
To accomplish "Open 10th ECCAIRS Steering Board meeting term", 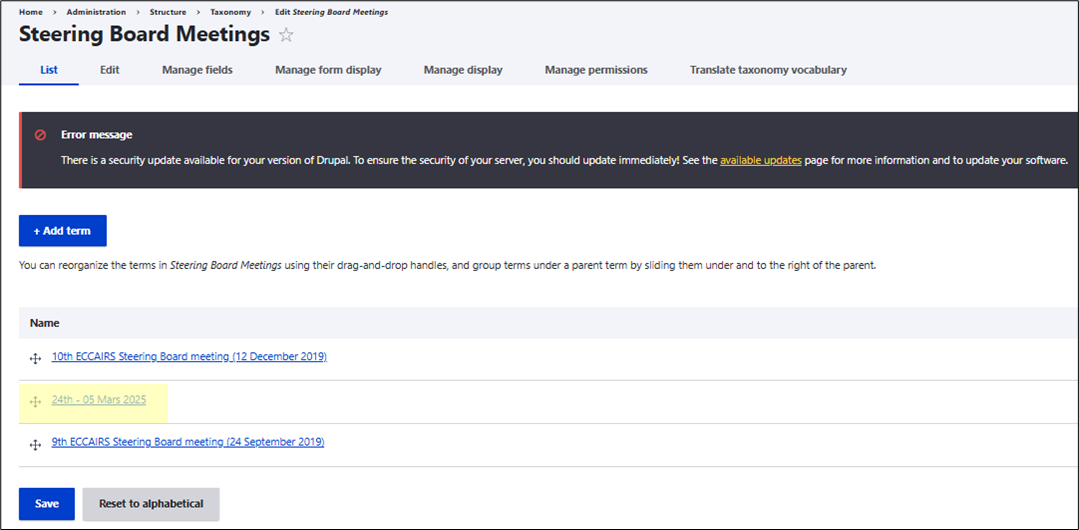I will (189, 357).
